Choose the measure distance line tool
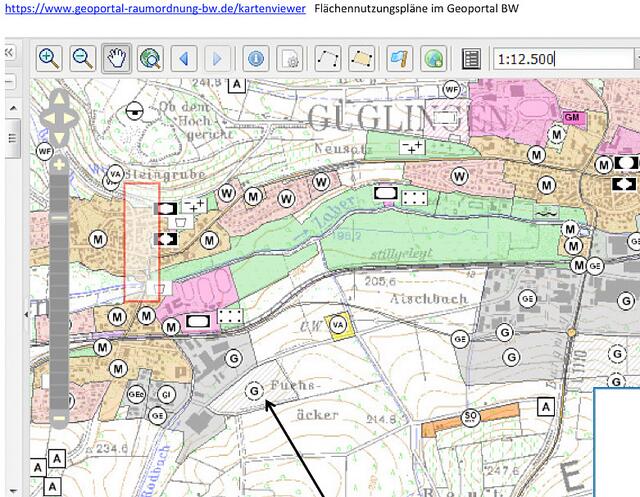The height and width of the screenshot is (497, 640). [x=327, y=58]
